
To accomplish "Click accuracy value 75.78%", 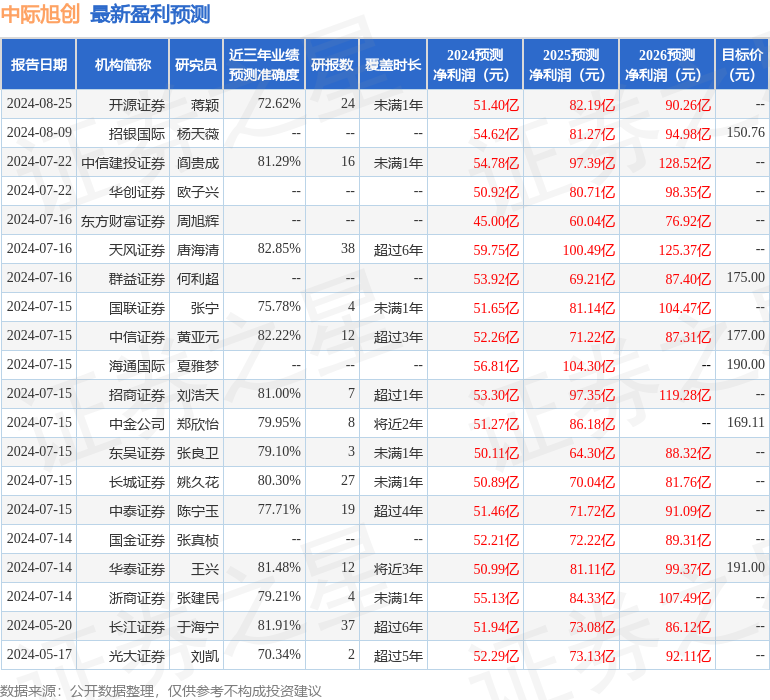I will pos(279,307).
